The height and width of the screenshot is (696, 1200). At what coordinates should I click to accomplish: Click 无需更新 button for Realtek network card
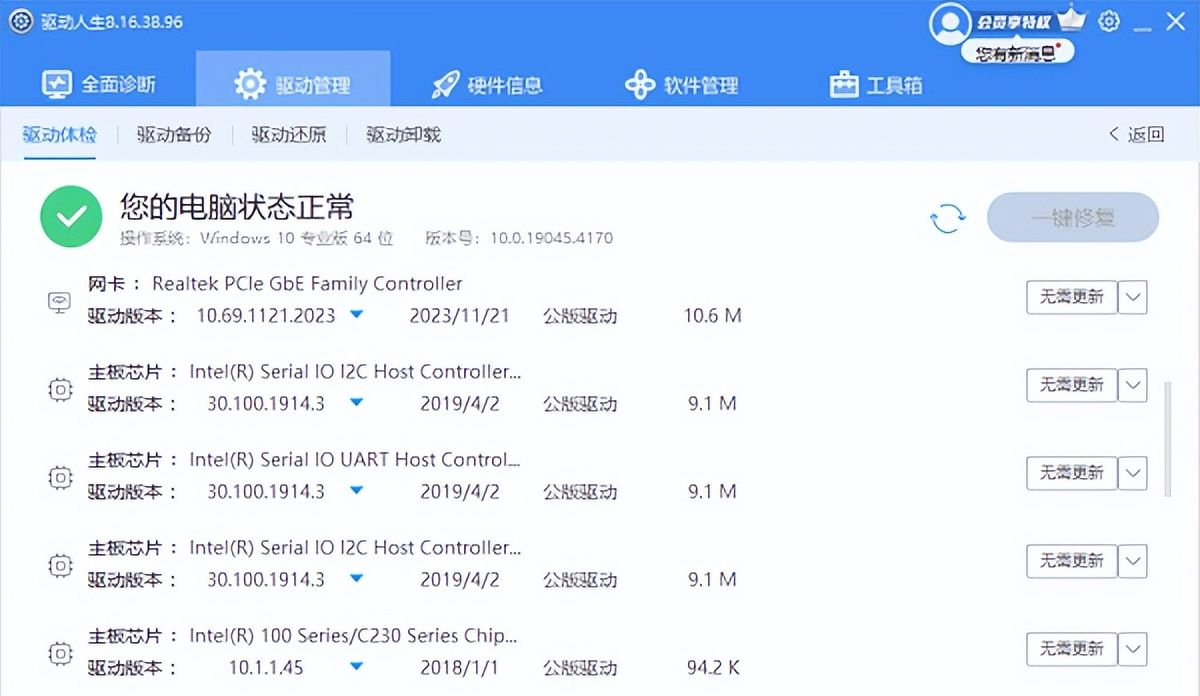coord(1072,297)
